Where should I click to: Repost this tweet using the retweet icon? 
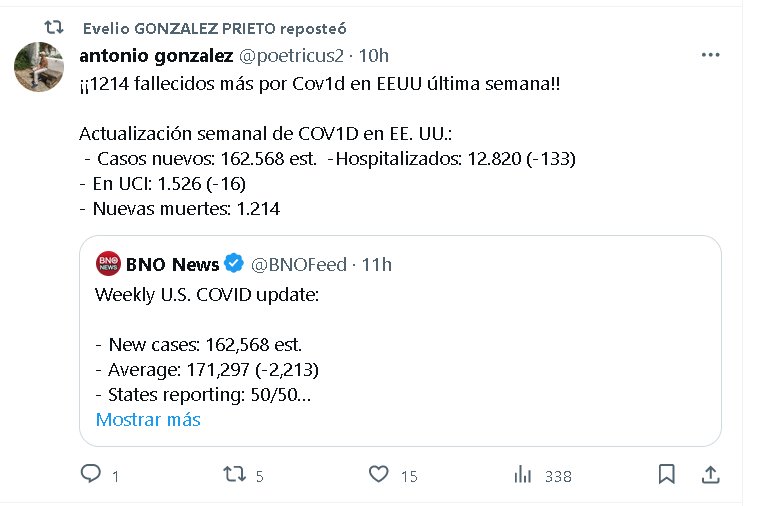[233, 475]
